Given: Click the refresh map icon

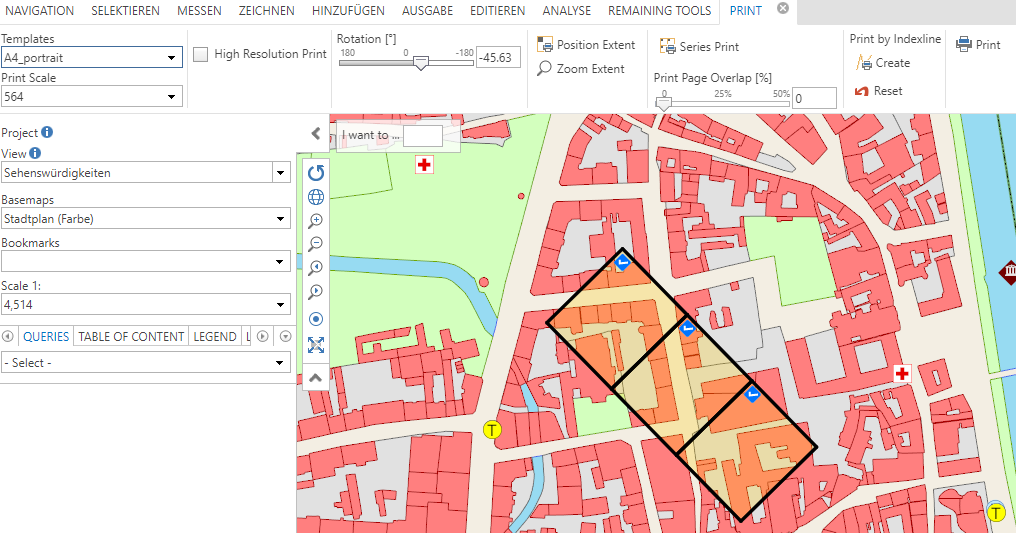Looking at the screenshot, I should (316, 173).
